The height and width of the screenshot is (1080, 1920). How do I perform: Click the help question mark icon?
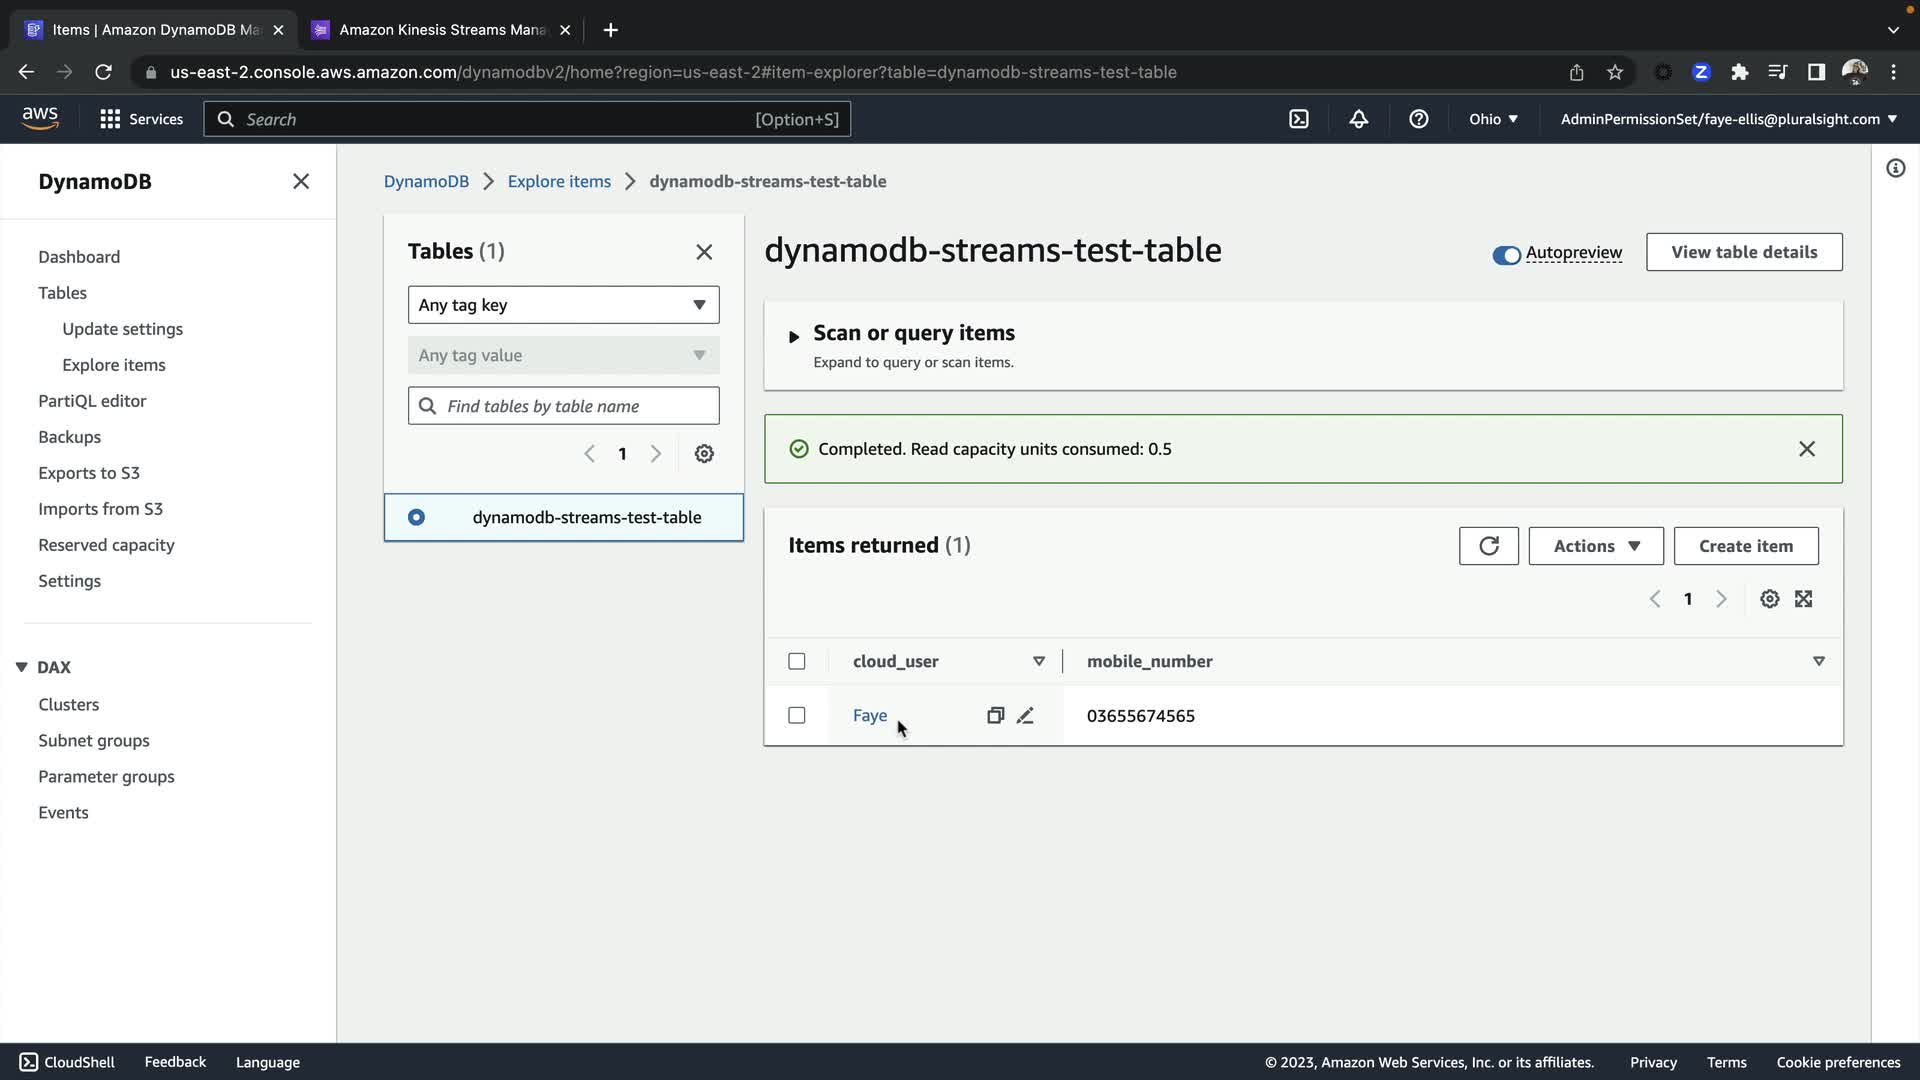1418,119
